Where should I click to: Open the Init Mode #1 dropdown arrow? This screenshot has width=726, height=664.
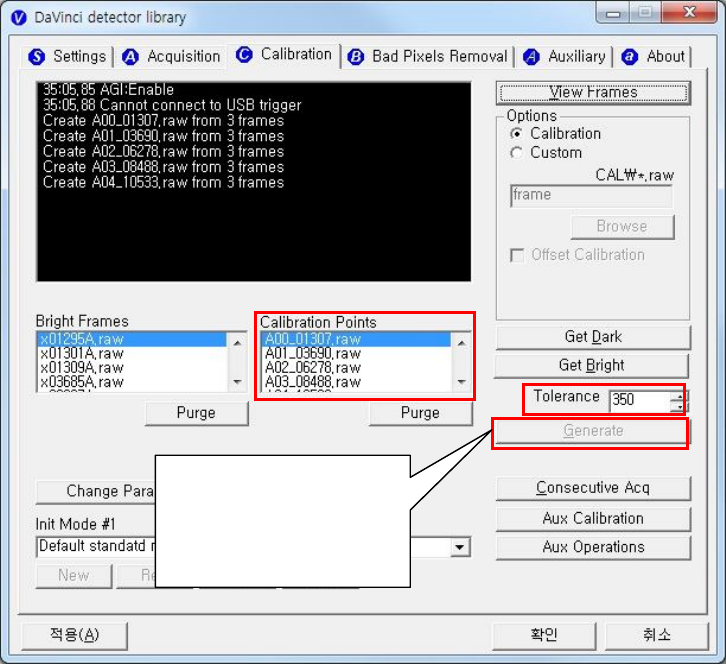(x=460, y=547)
